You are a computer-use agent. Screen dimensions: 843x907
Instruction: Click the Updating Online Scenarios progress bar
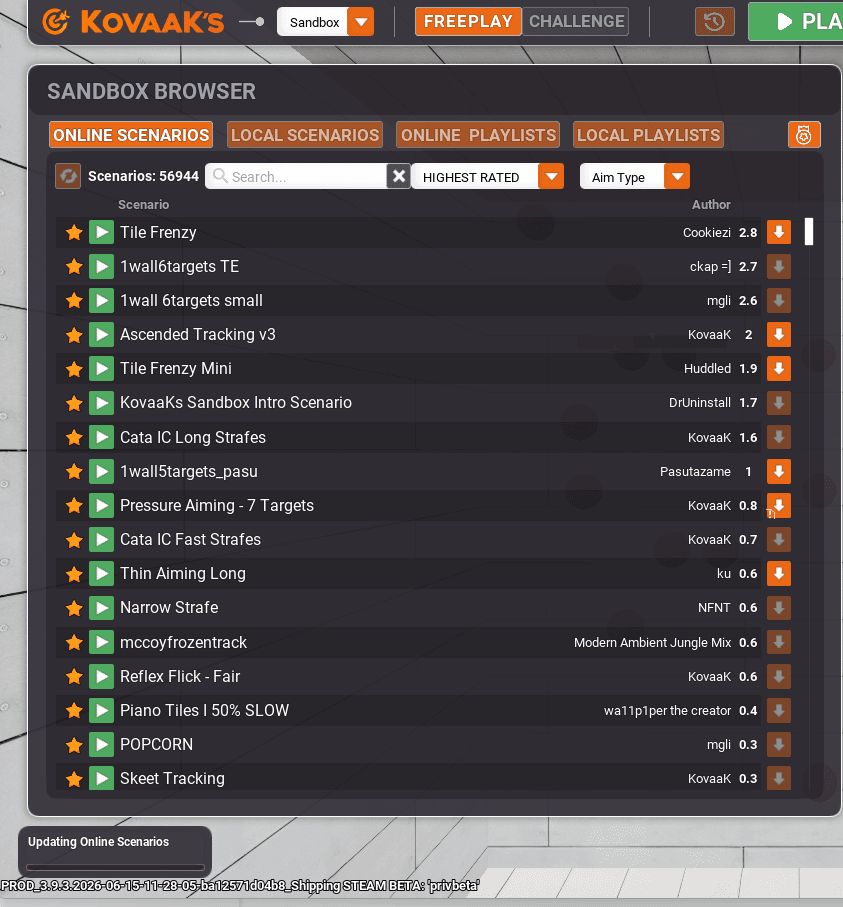tap(115, 867)
